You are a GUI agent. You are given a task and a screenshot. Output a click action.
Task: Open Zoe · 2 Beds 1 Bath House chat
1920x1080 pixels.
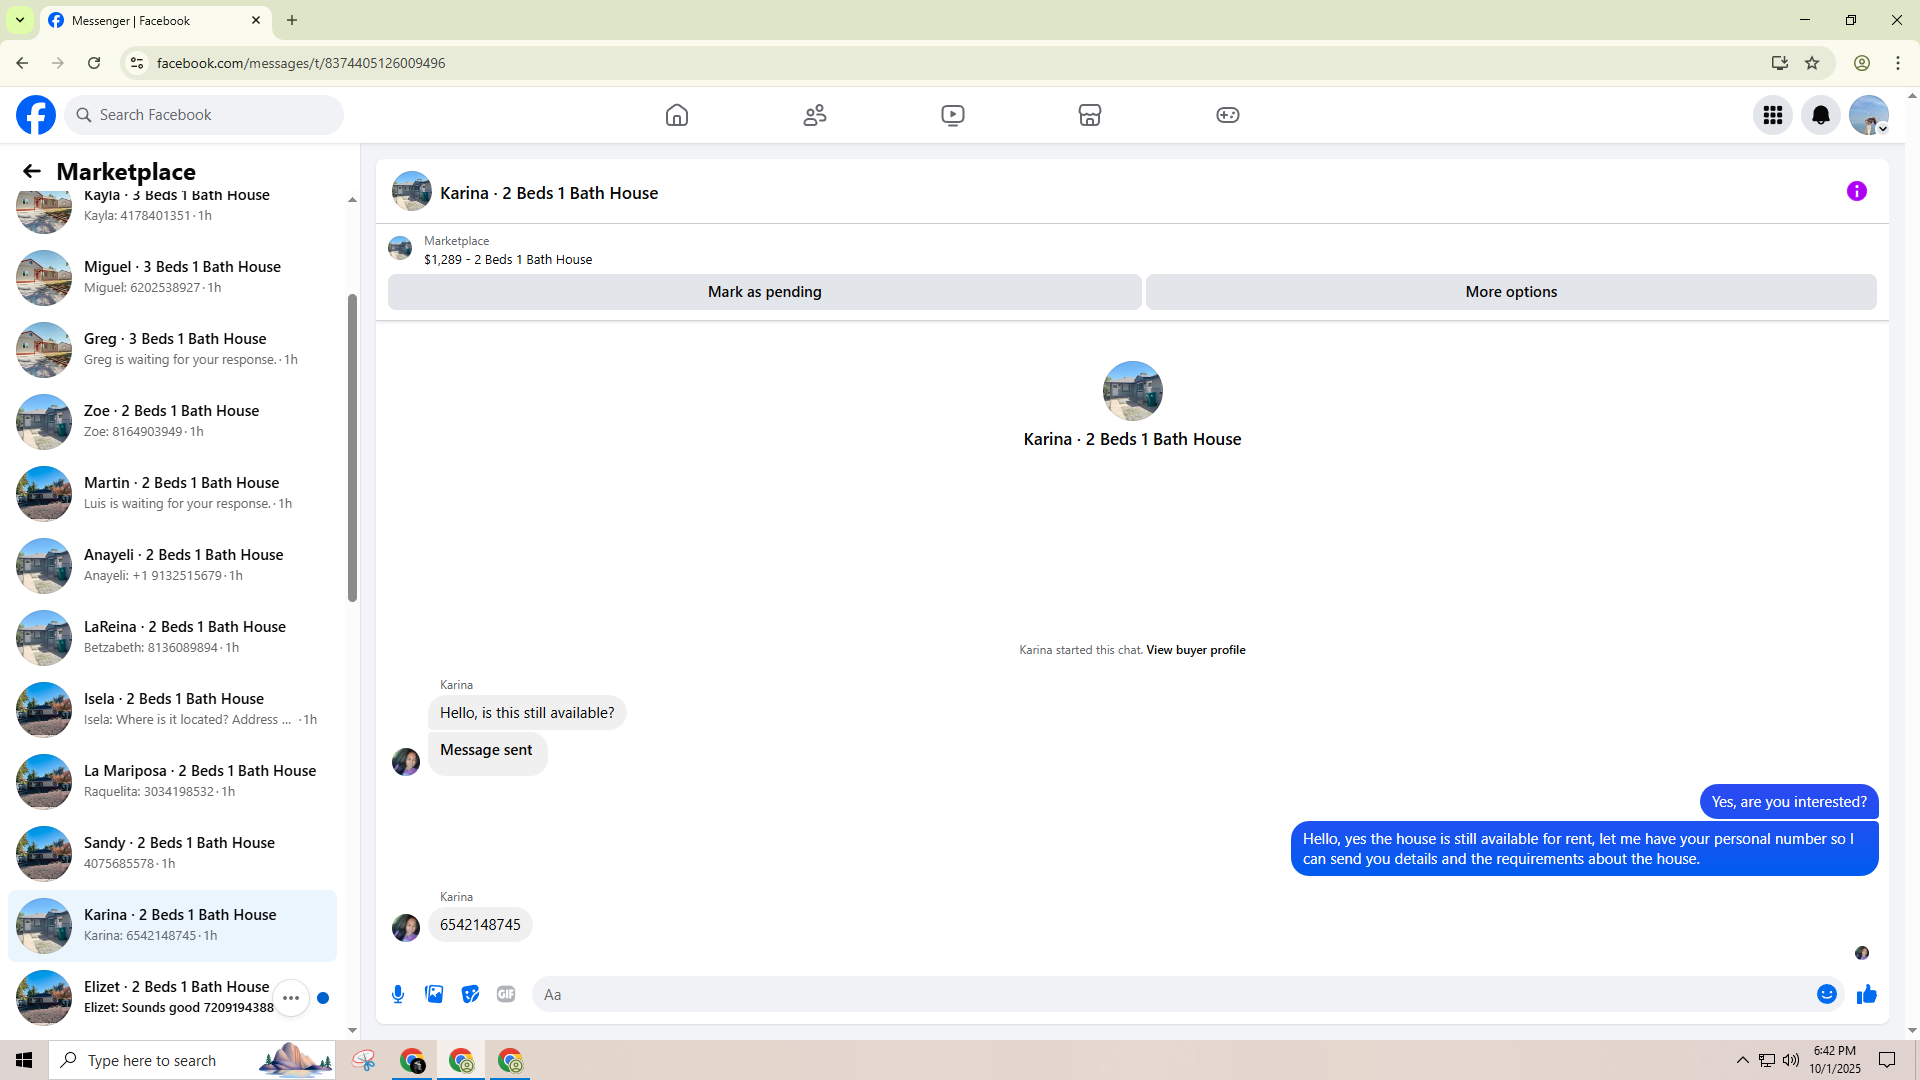coord(172,422)
